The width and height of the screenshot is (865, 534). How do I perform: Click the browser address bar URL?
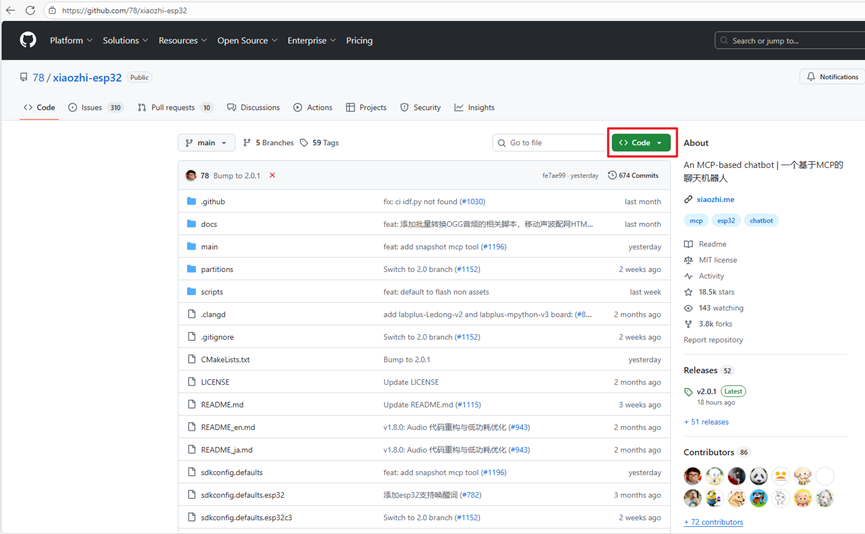[125, 10]
